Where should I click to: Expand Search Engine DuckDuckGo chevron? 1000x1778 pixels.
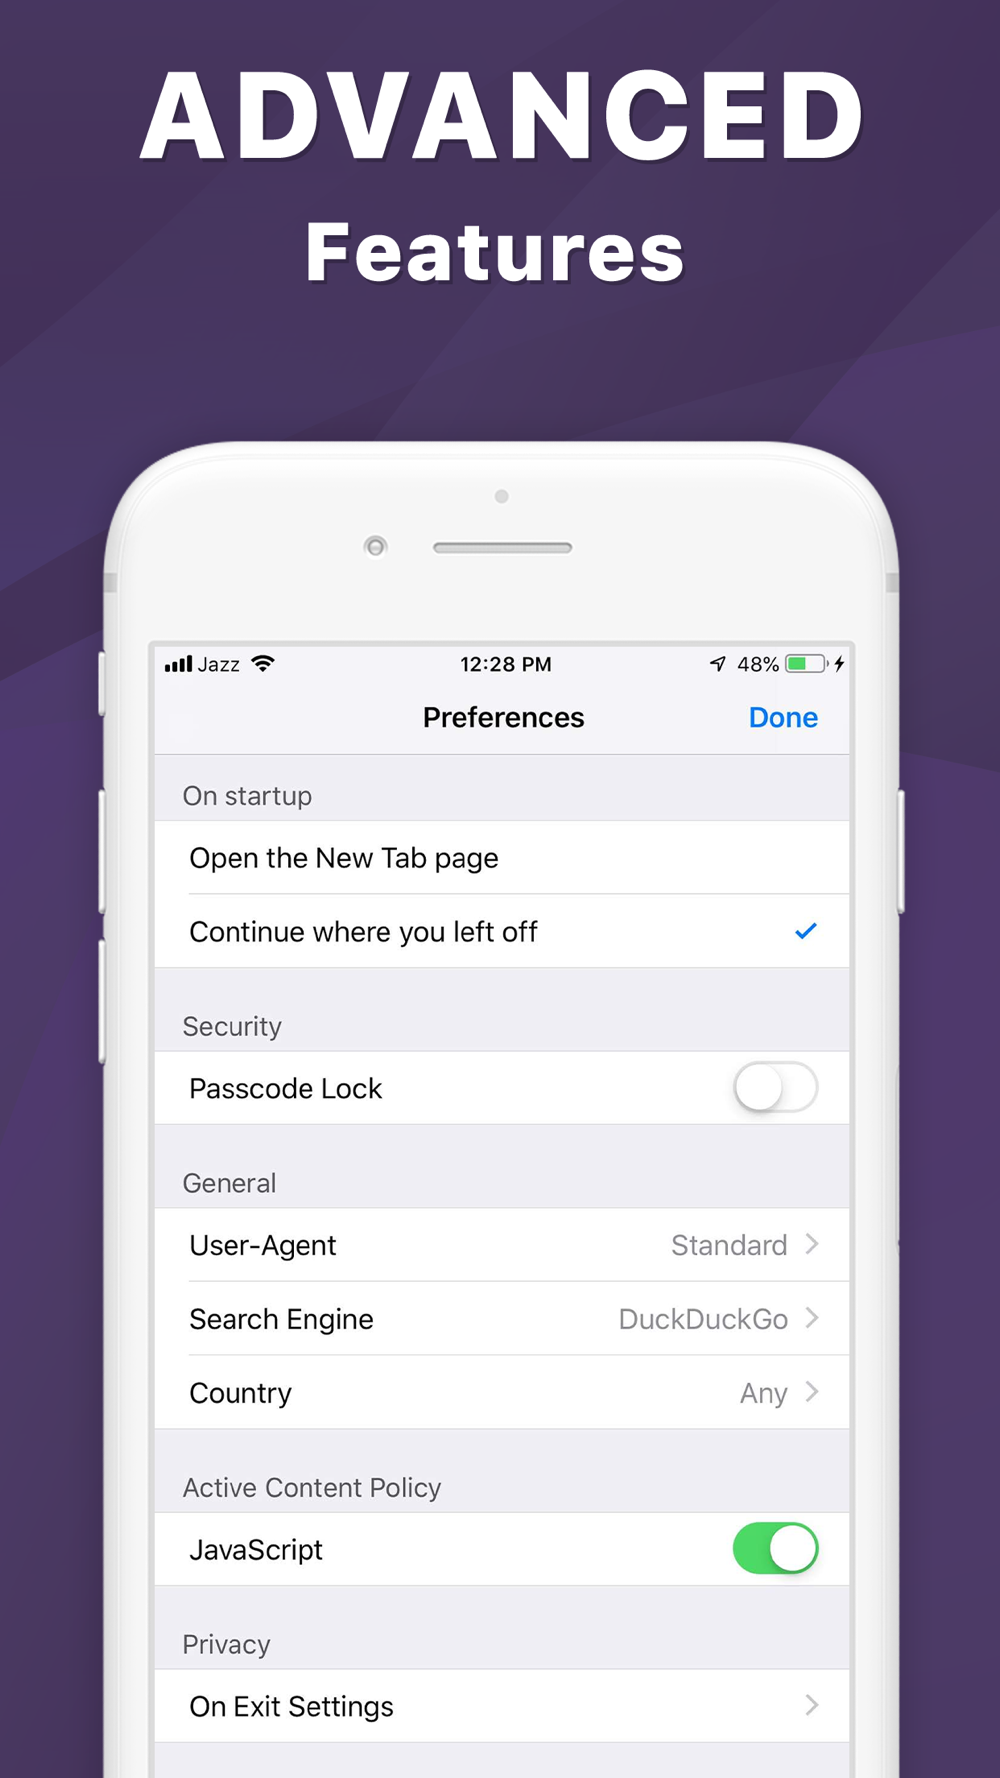pyautogui.click(x=812, y=1318)
